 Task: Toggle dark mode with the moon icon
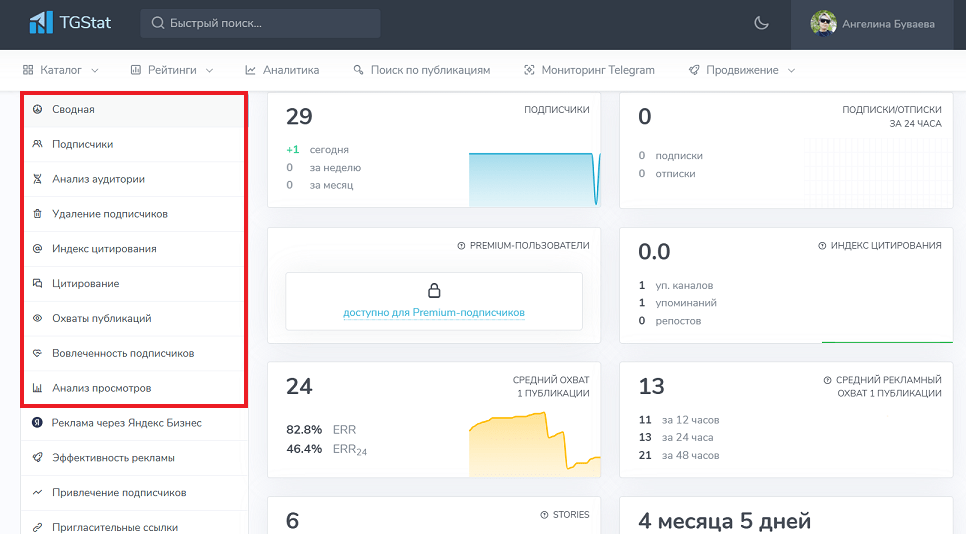point(761,24)
